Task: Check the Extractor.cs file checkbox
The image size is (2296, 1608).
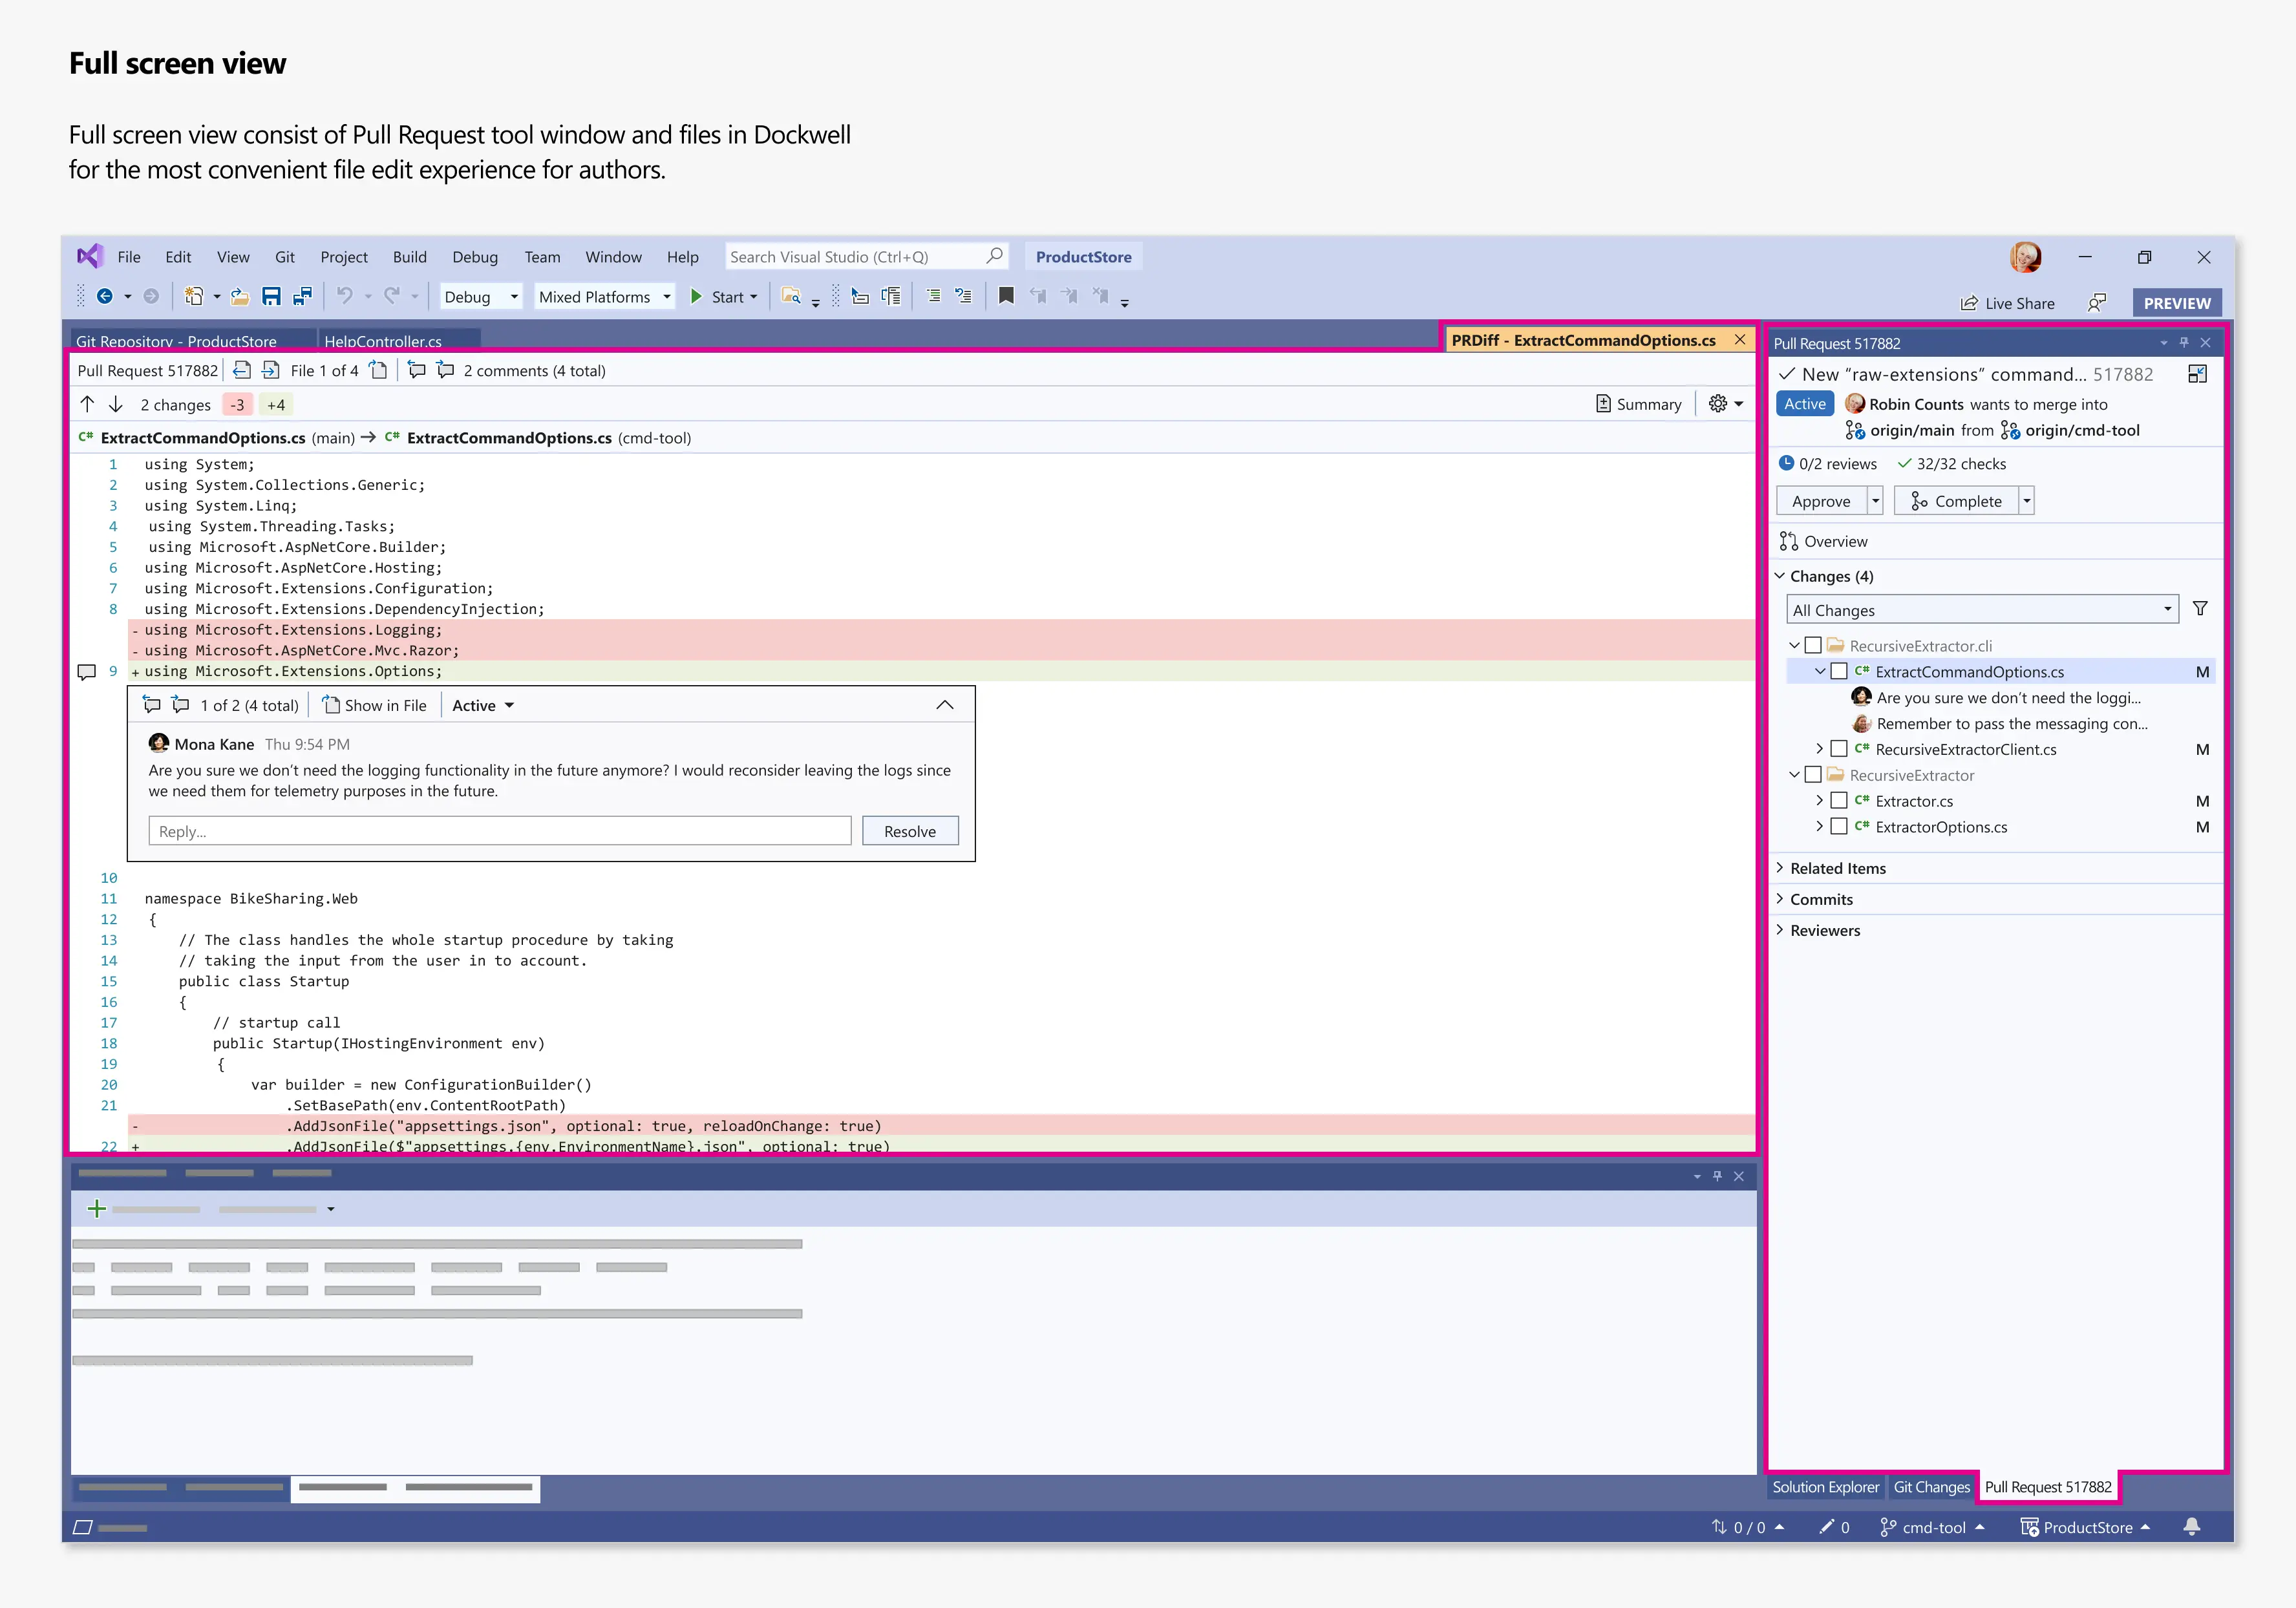Action: pos(1839,800)
